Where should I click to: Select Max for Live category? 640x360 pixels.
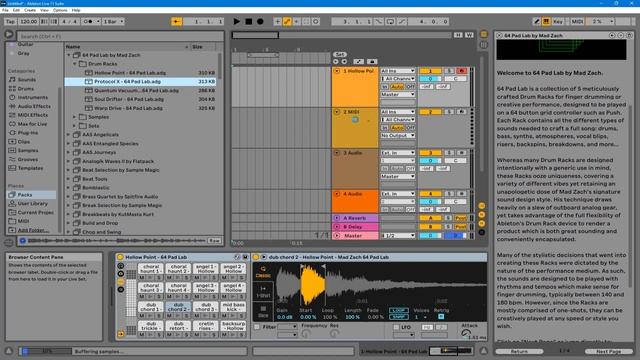pyautogui.click(x=32, y=124)
